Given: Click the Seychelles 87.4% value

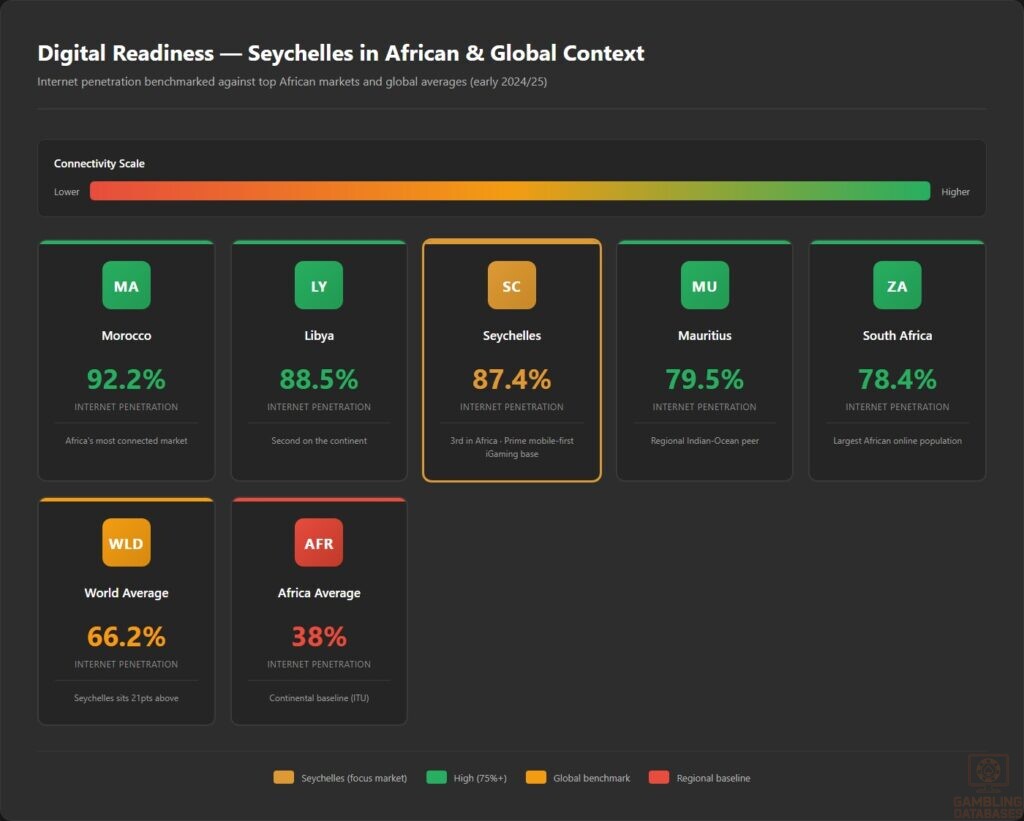Looking at the screenshot, I should pos(511,379).
